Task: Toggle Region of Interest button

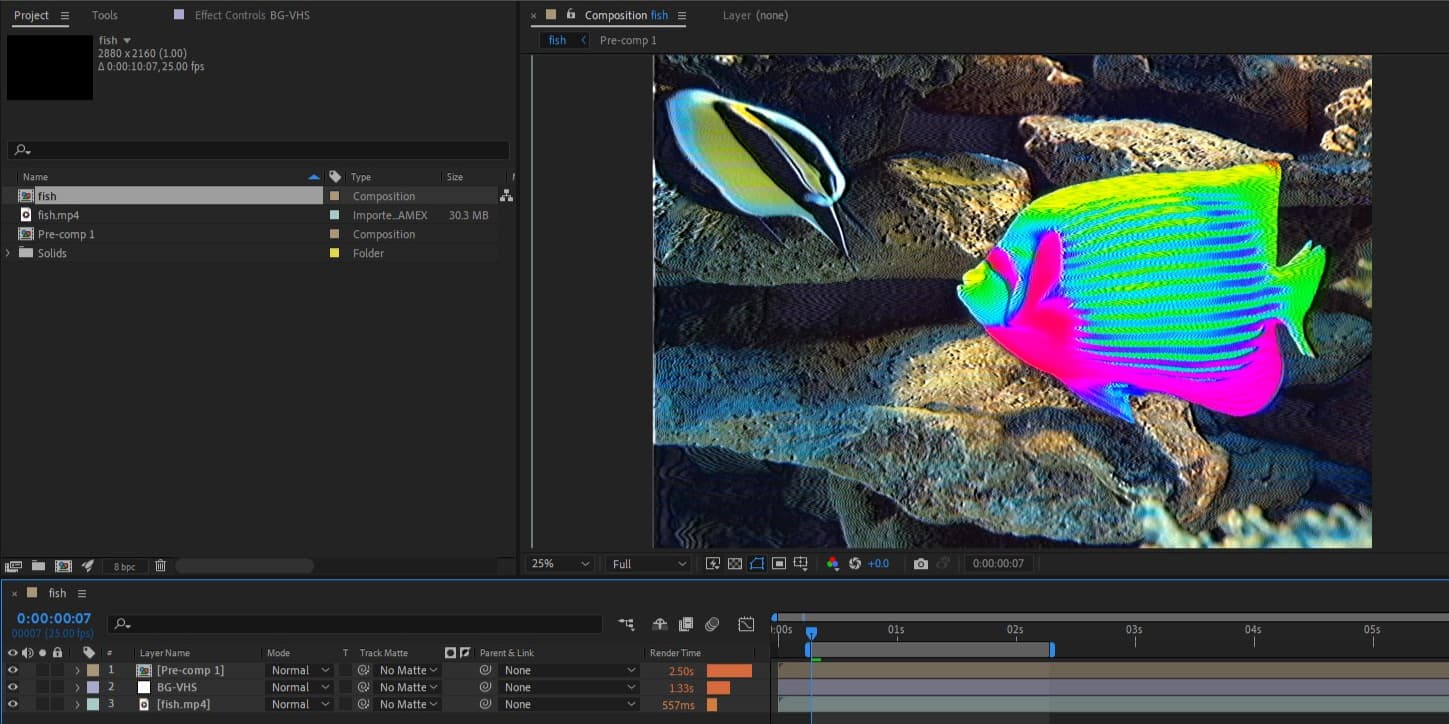Action: coord(779,564)
